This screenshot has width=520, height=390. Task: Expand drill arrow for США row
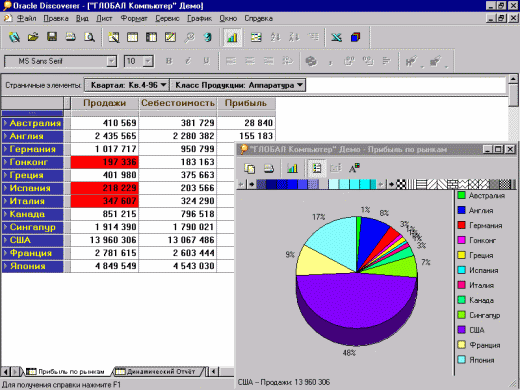point(5,240)
